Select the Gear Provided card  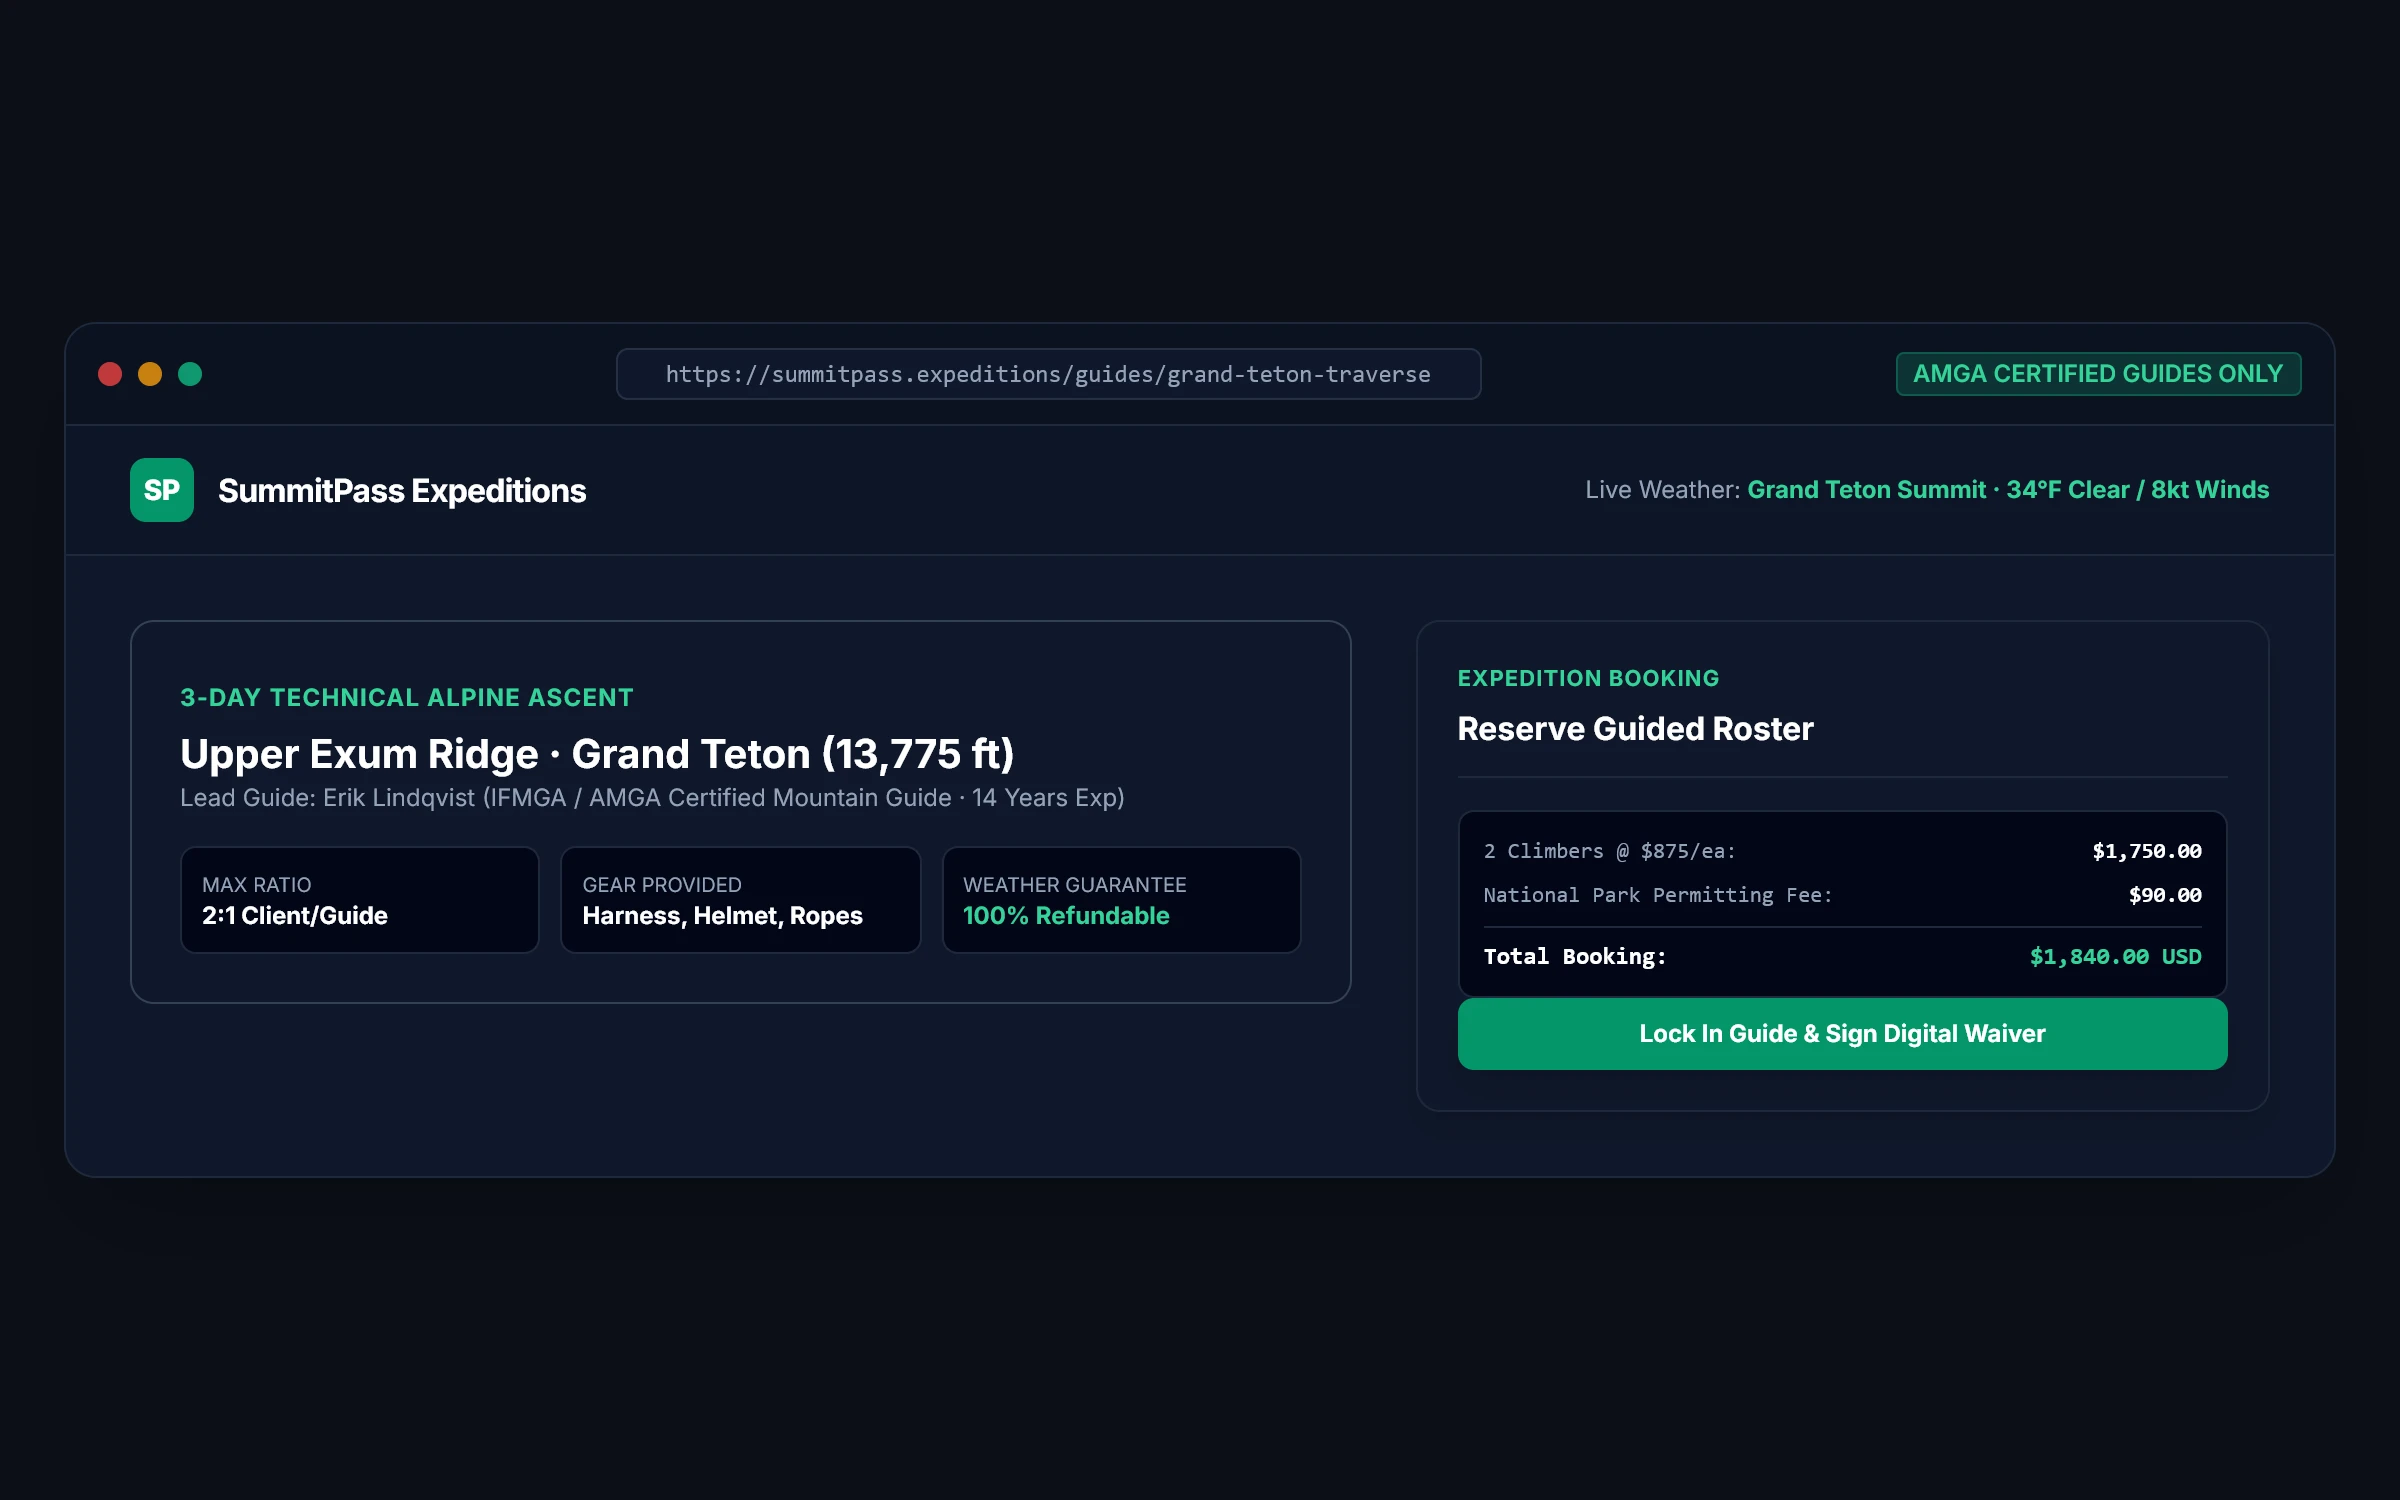click(740, 900)
